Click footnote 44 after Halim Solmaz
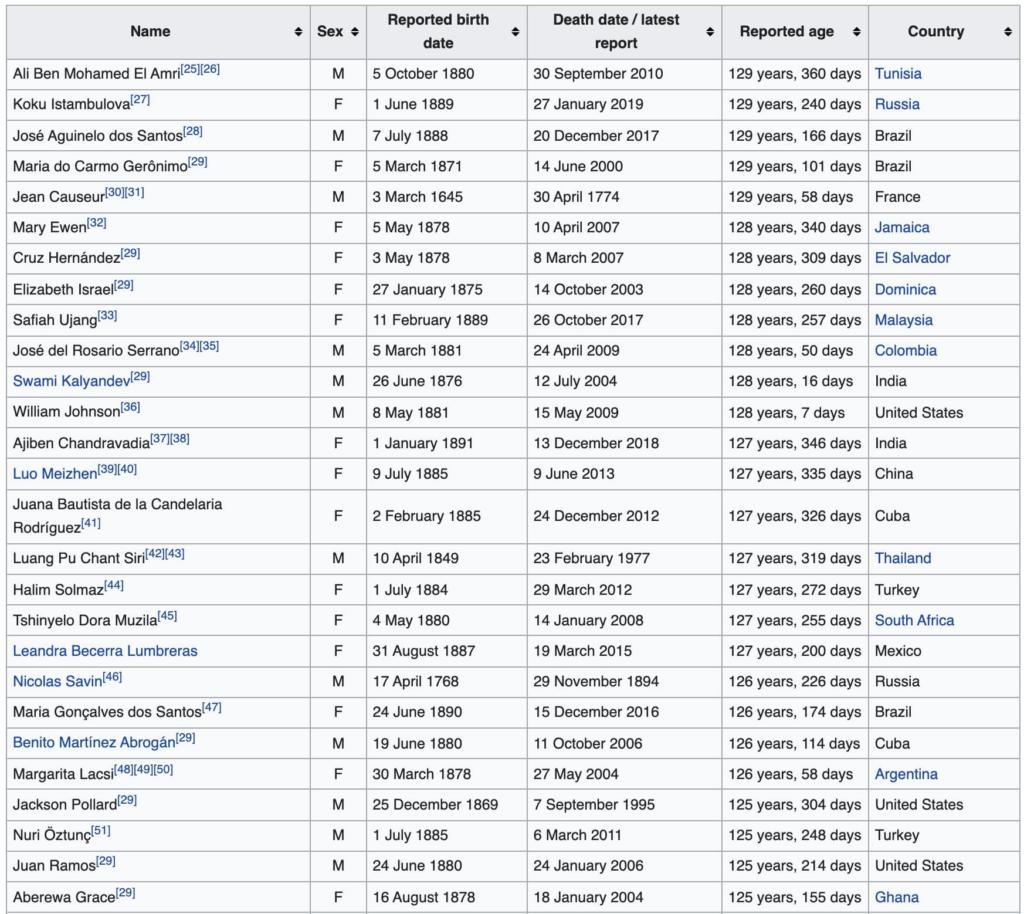This screenshot has height=914, width=1024. [114, 585]
